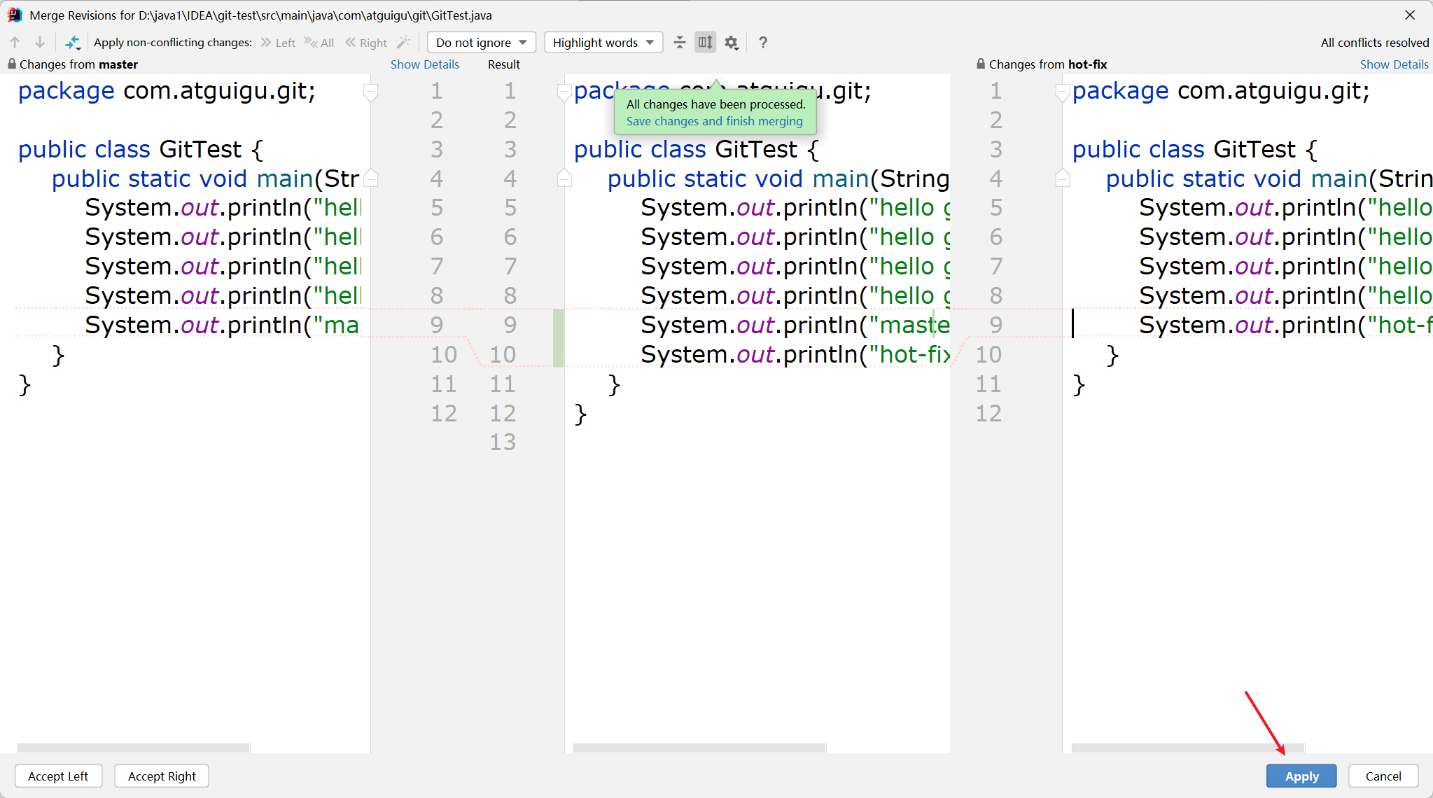Show Details for master changes
Screen dimensions: 1433x798
[x=425, y=64]
